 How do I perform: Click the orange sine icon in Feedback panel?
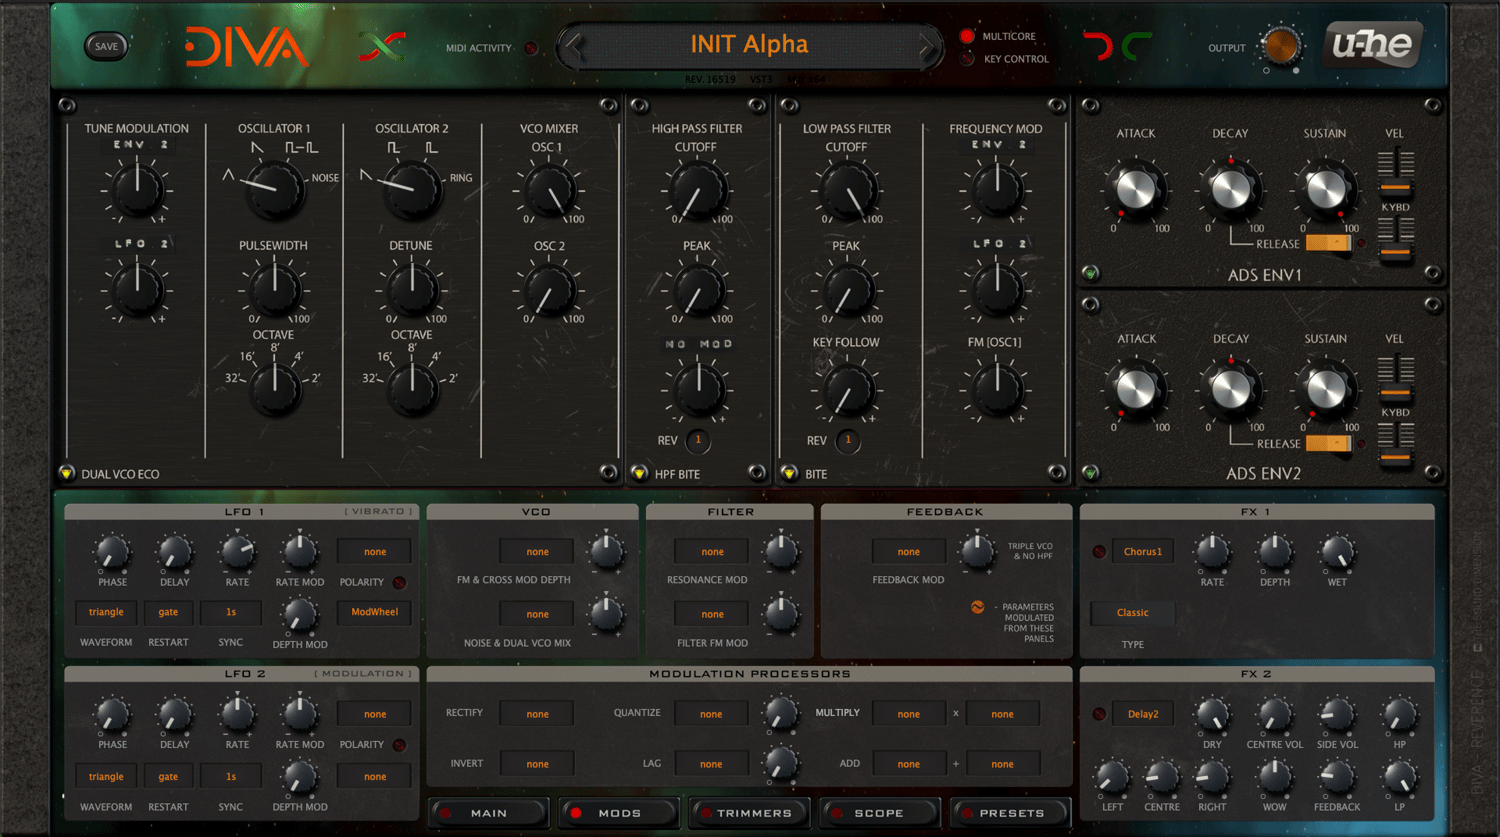coord(977,607)
